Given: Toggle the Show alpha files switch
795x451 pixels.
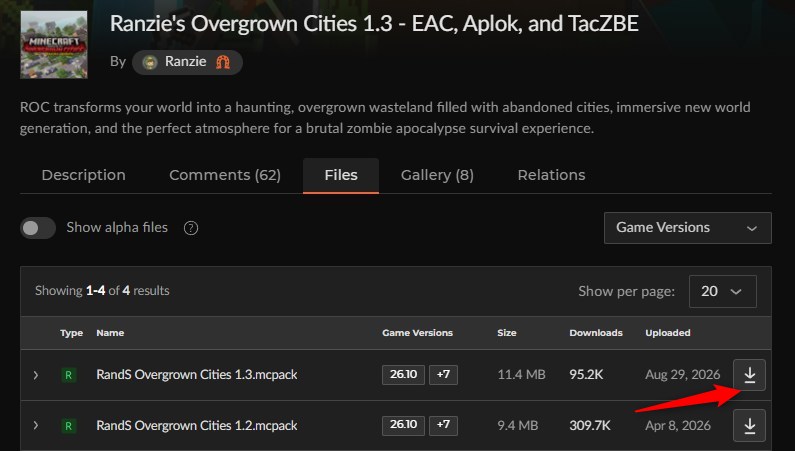Looking at the screenshot, I should 38,228.
